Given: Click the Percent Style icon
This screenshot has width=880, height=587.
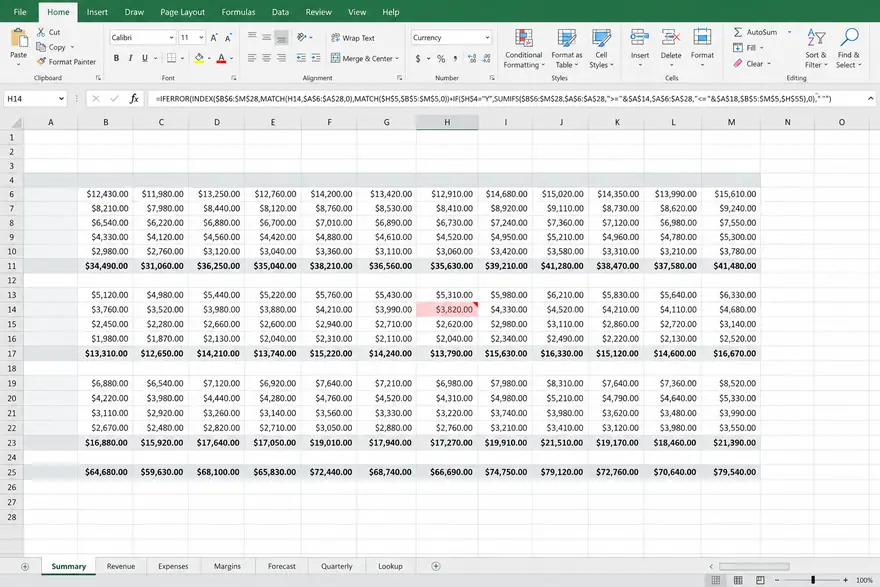Looking at the screenshot, I should [x=441, y=58].
